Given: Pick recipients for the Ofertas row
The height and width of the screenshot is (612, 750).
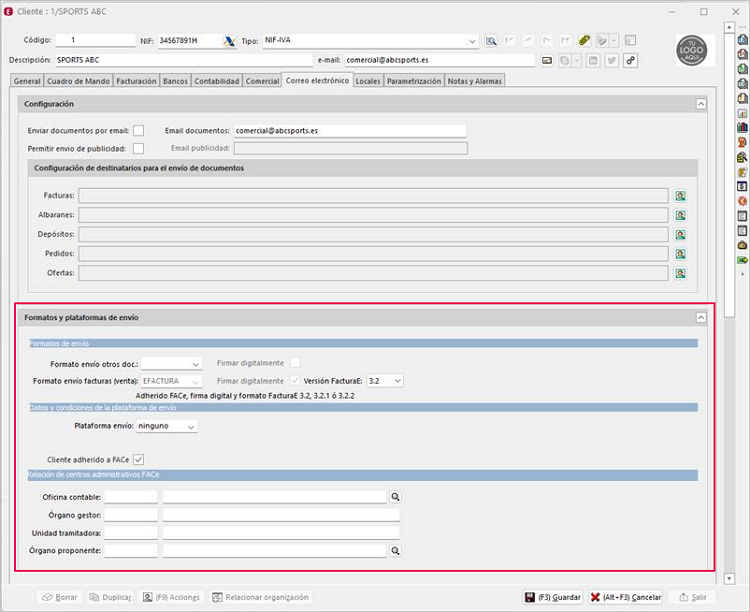Looking at the screenshot, I should (x=680, y=273).
